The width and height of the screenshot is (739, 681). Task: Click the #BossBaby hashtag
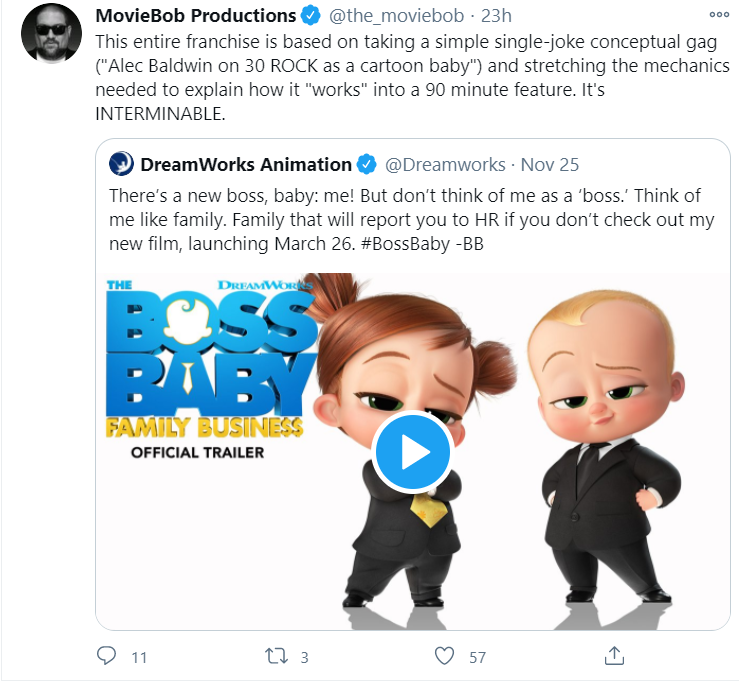click(405, 244)
